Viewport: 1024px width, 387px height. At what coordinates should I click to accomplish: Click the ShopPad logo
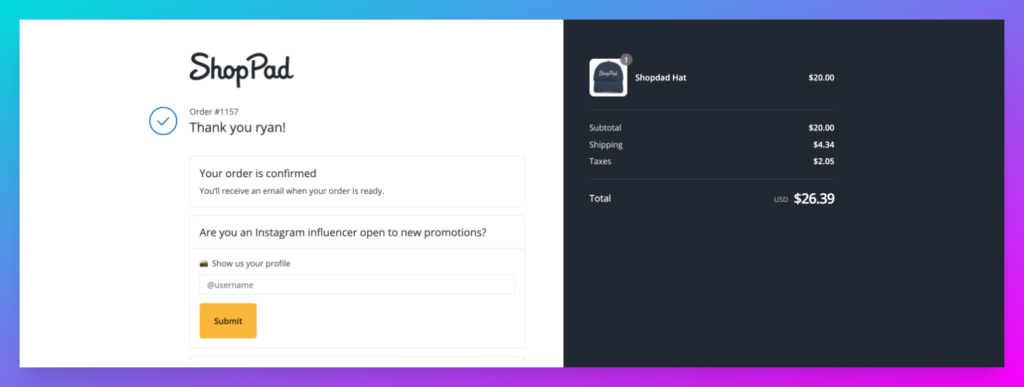242,69
